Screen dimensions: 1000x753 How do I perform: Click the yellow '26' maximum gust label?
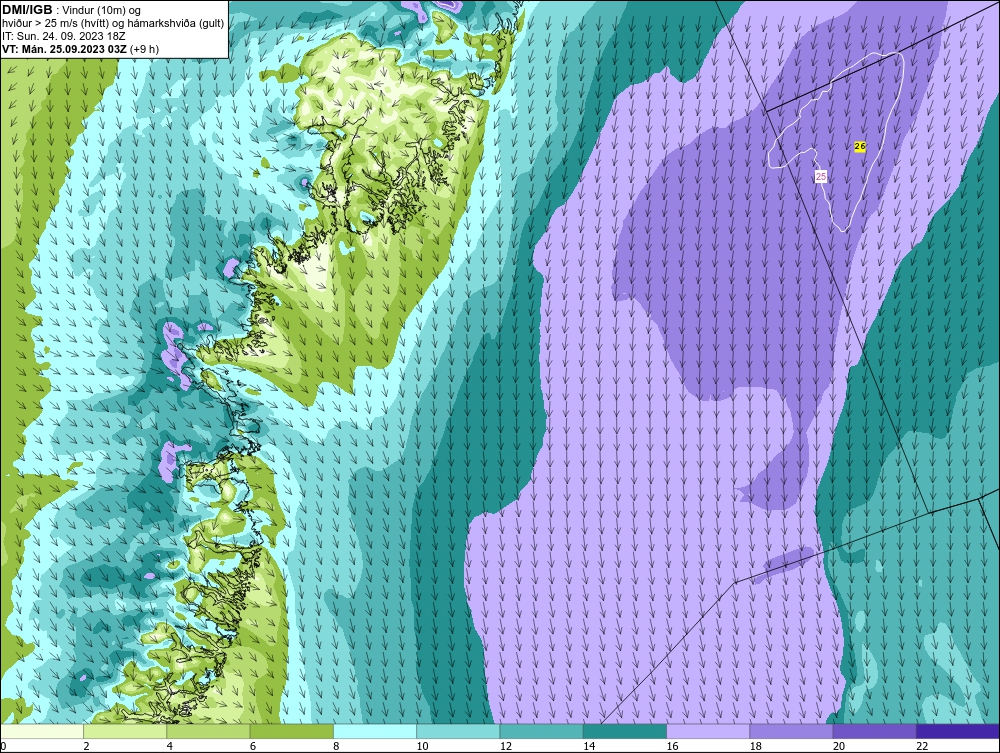[860, 147]
